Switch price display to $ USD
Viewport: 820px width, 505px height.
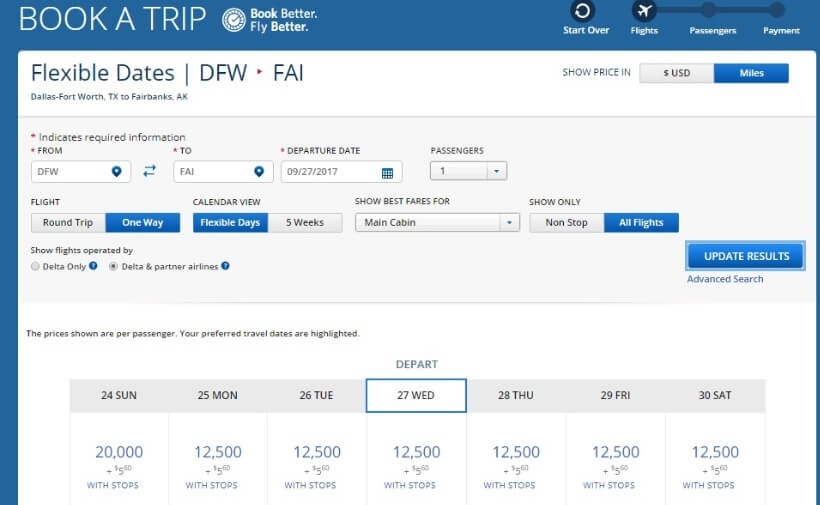click(677, 73)
